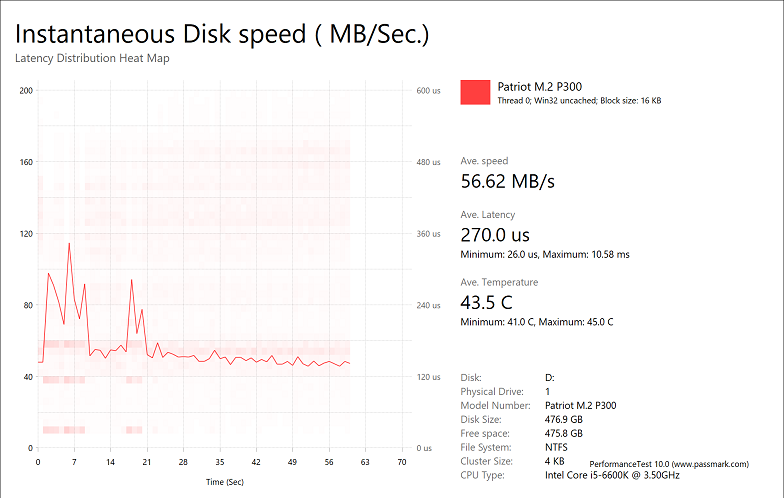This screenshot has width=784, height=498.
Task: Click the red Patriot M.2 P300 legend swatch
Action: click(475, 92)
